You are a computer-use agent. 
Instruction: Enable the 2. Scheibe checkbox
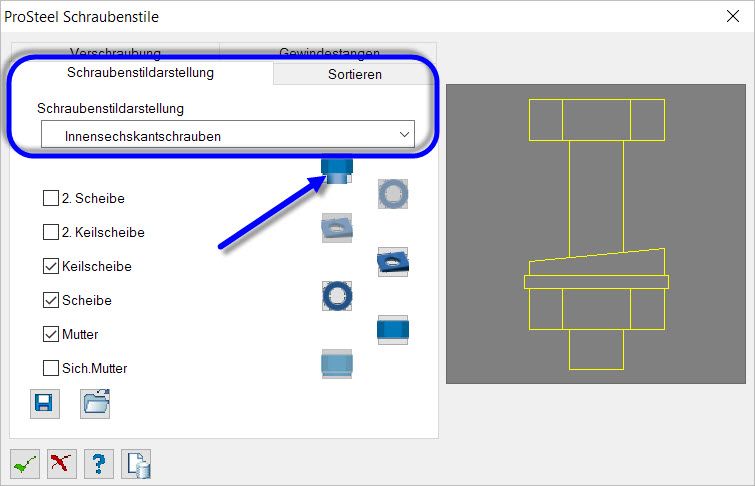click(x=51, y=198)
